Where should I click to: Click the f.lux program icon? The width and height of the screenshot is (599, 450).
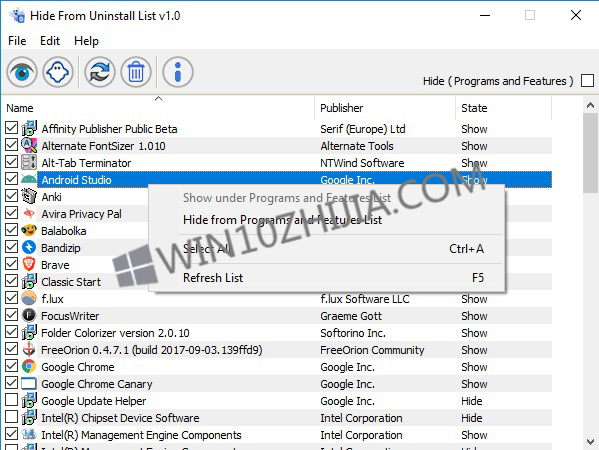(x=29, y=298)
